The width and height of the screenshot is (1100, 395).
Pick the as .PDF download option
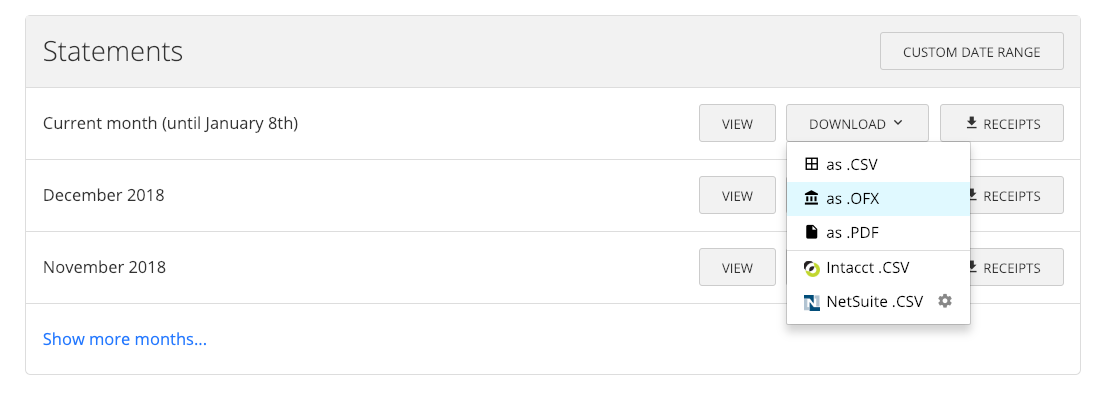(878, 232)
